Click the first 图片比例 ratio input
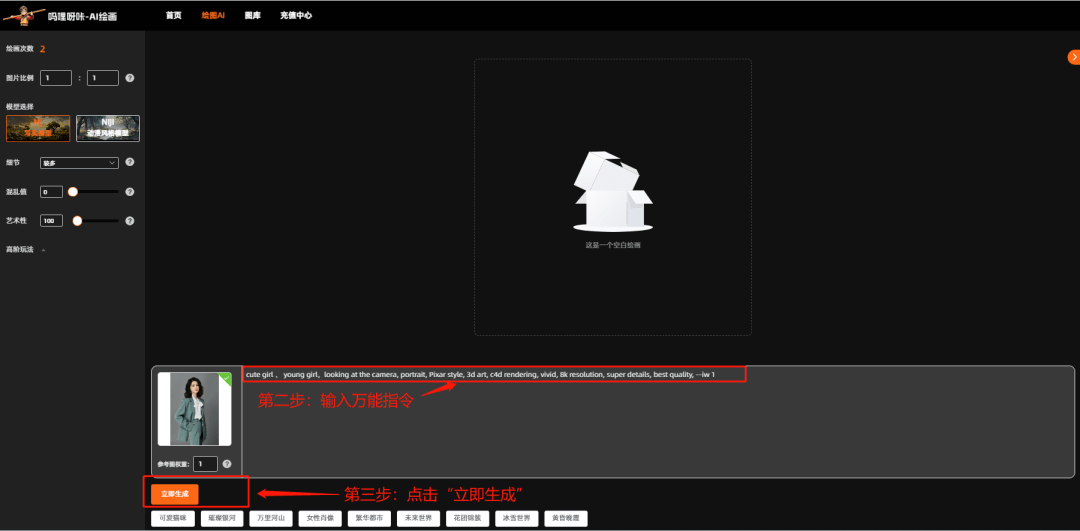This screenshot has width=1080, height=531. [x=56, y=78]
